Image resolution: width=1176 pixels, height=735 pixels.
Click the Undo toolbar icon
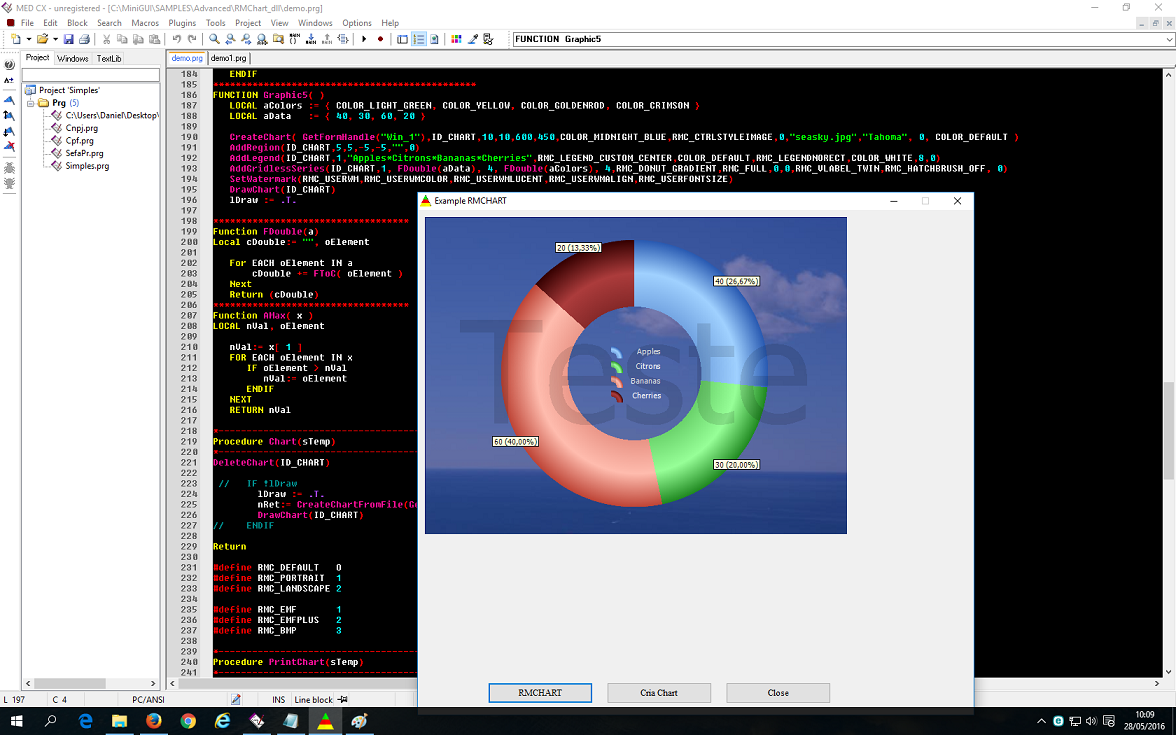click(x=177, y=39)
